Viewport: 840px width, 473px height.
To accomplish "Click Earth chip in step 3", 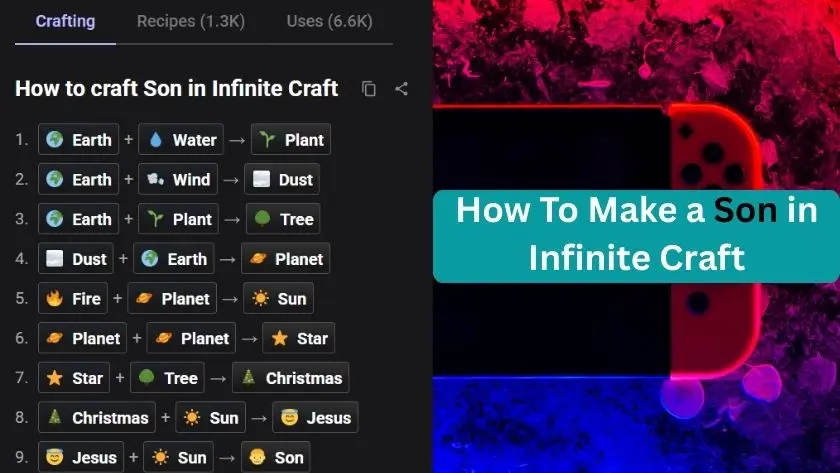I will coord(79,219).
